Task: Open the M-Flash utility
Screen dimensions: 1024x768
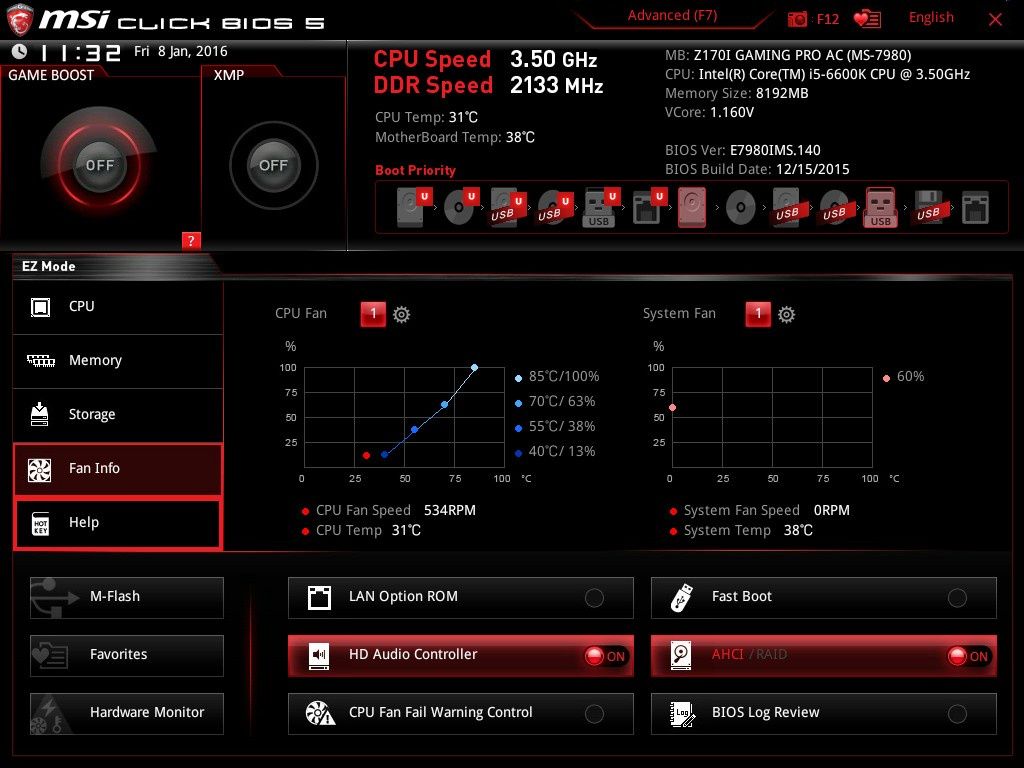Action: (127, 597)
